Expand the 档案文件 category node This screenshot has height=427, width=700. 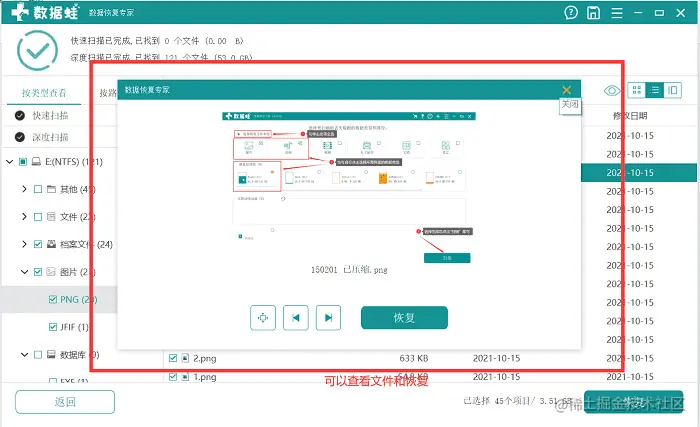click(x=24, y=244)
